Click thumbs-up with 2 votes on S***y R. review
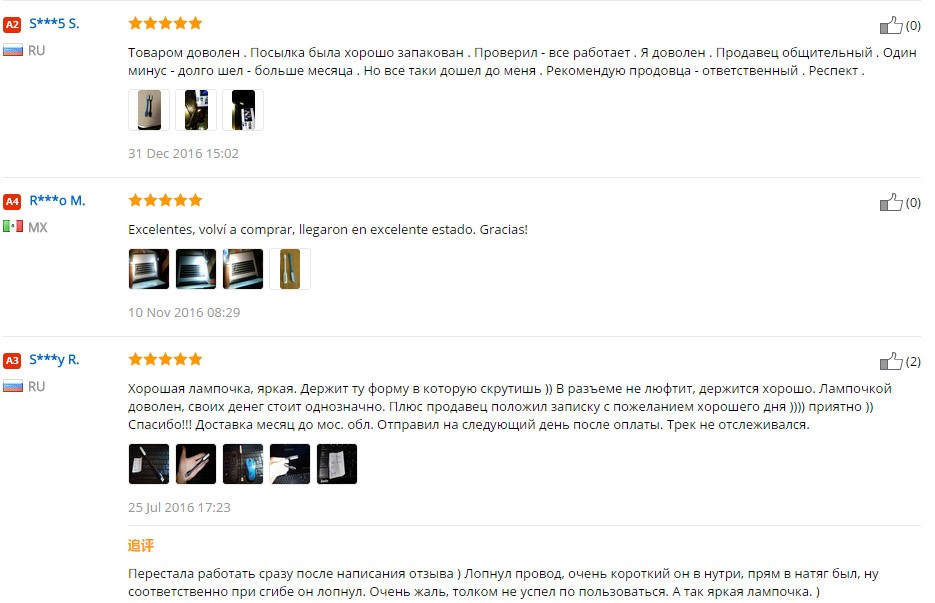This screenshot has width=935, height=603. [891, 361]
